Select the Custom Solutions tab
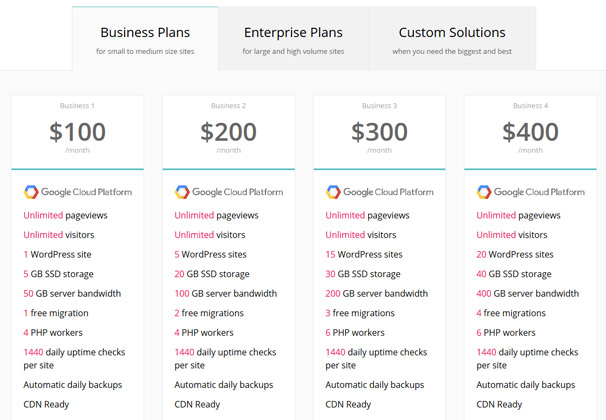The width and height of the screenshot is (606, 420). (452, 39)
